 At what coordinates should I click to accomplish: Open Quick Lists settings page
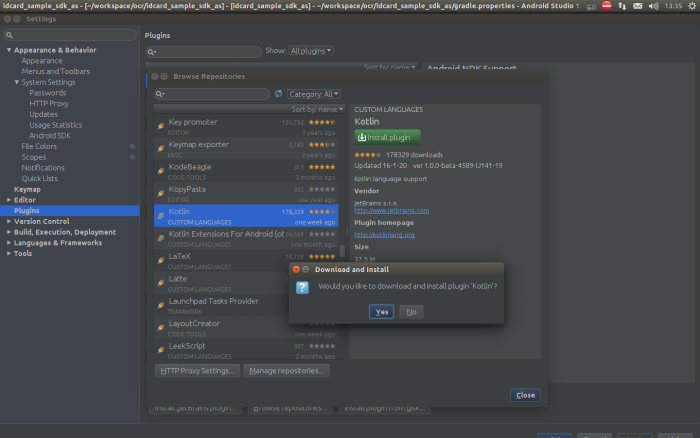(x=40, y=179)
